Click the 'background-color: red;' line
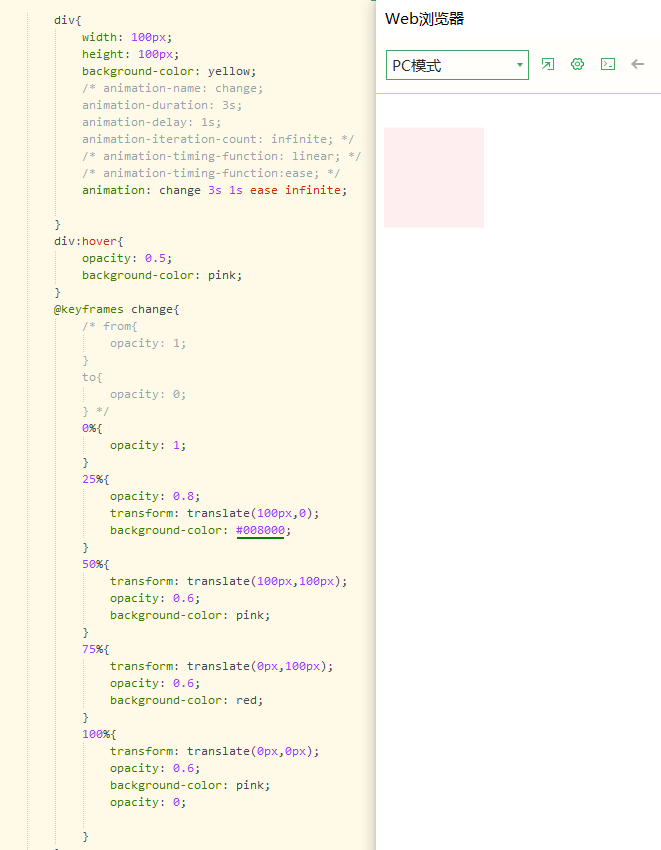Viewport: 661px width, 850px height. tap(187, 700)
